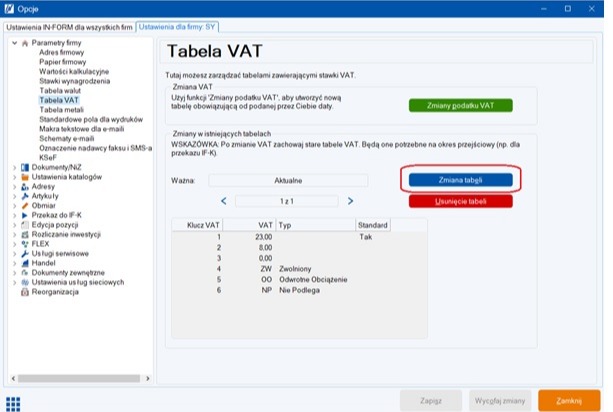Image resolution: width=613 pixels, height=412 pixels.
Task: Click the FLEX icon in the tree
Action: (x=25, y=244)
